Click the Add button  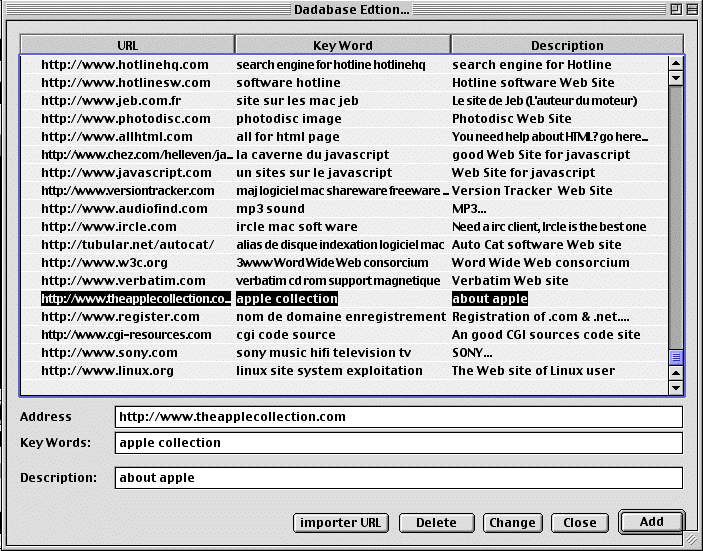[651, 522]
